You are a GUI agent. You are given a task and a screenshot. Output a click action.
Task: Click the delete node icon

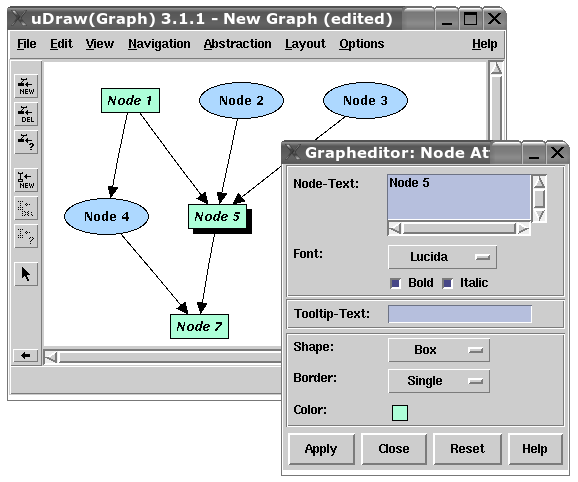point(26,114)
